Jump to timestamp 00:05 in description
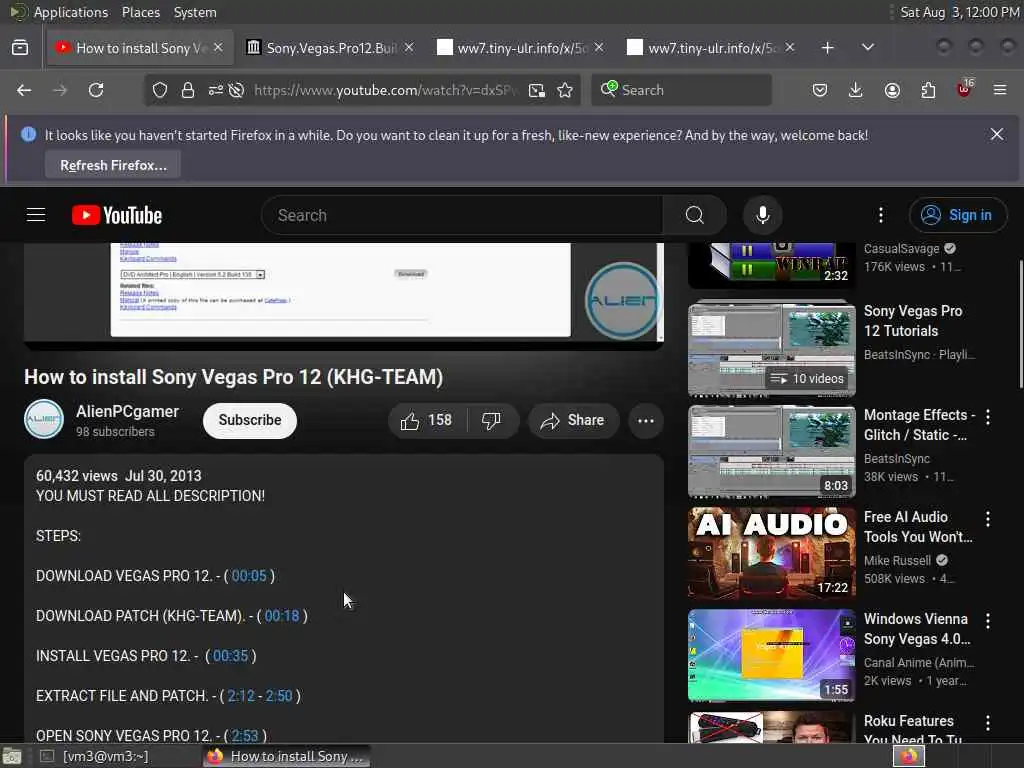Viewport: 1024px width, 768px height. click(249, 576)
